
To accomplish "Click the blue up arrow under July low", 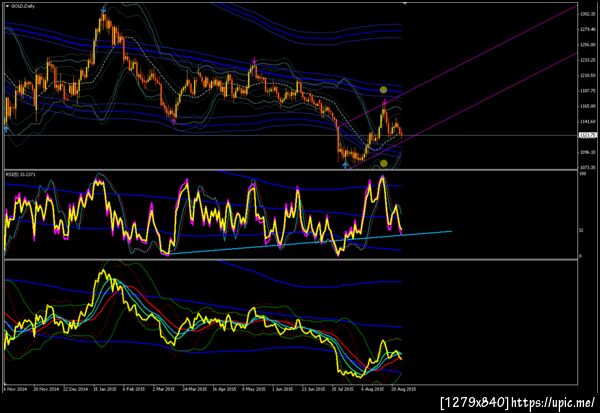I will pyautogui.click(x=346, y=165).
